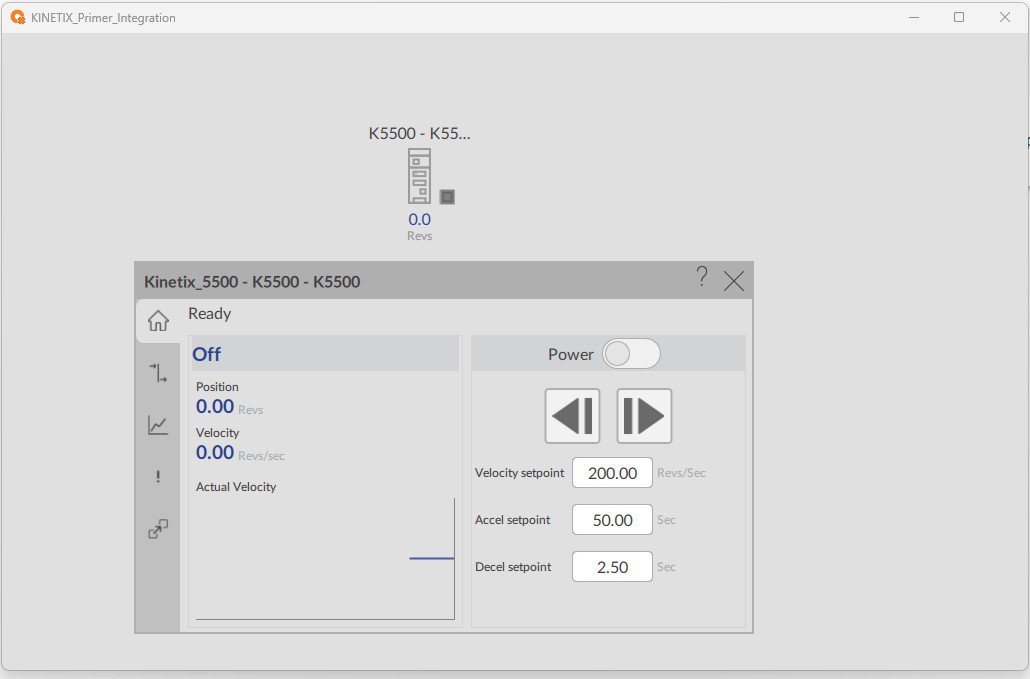Edit the Decel setpoint value 2.50
The image size is (1030, 679).
(612, 567)
